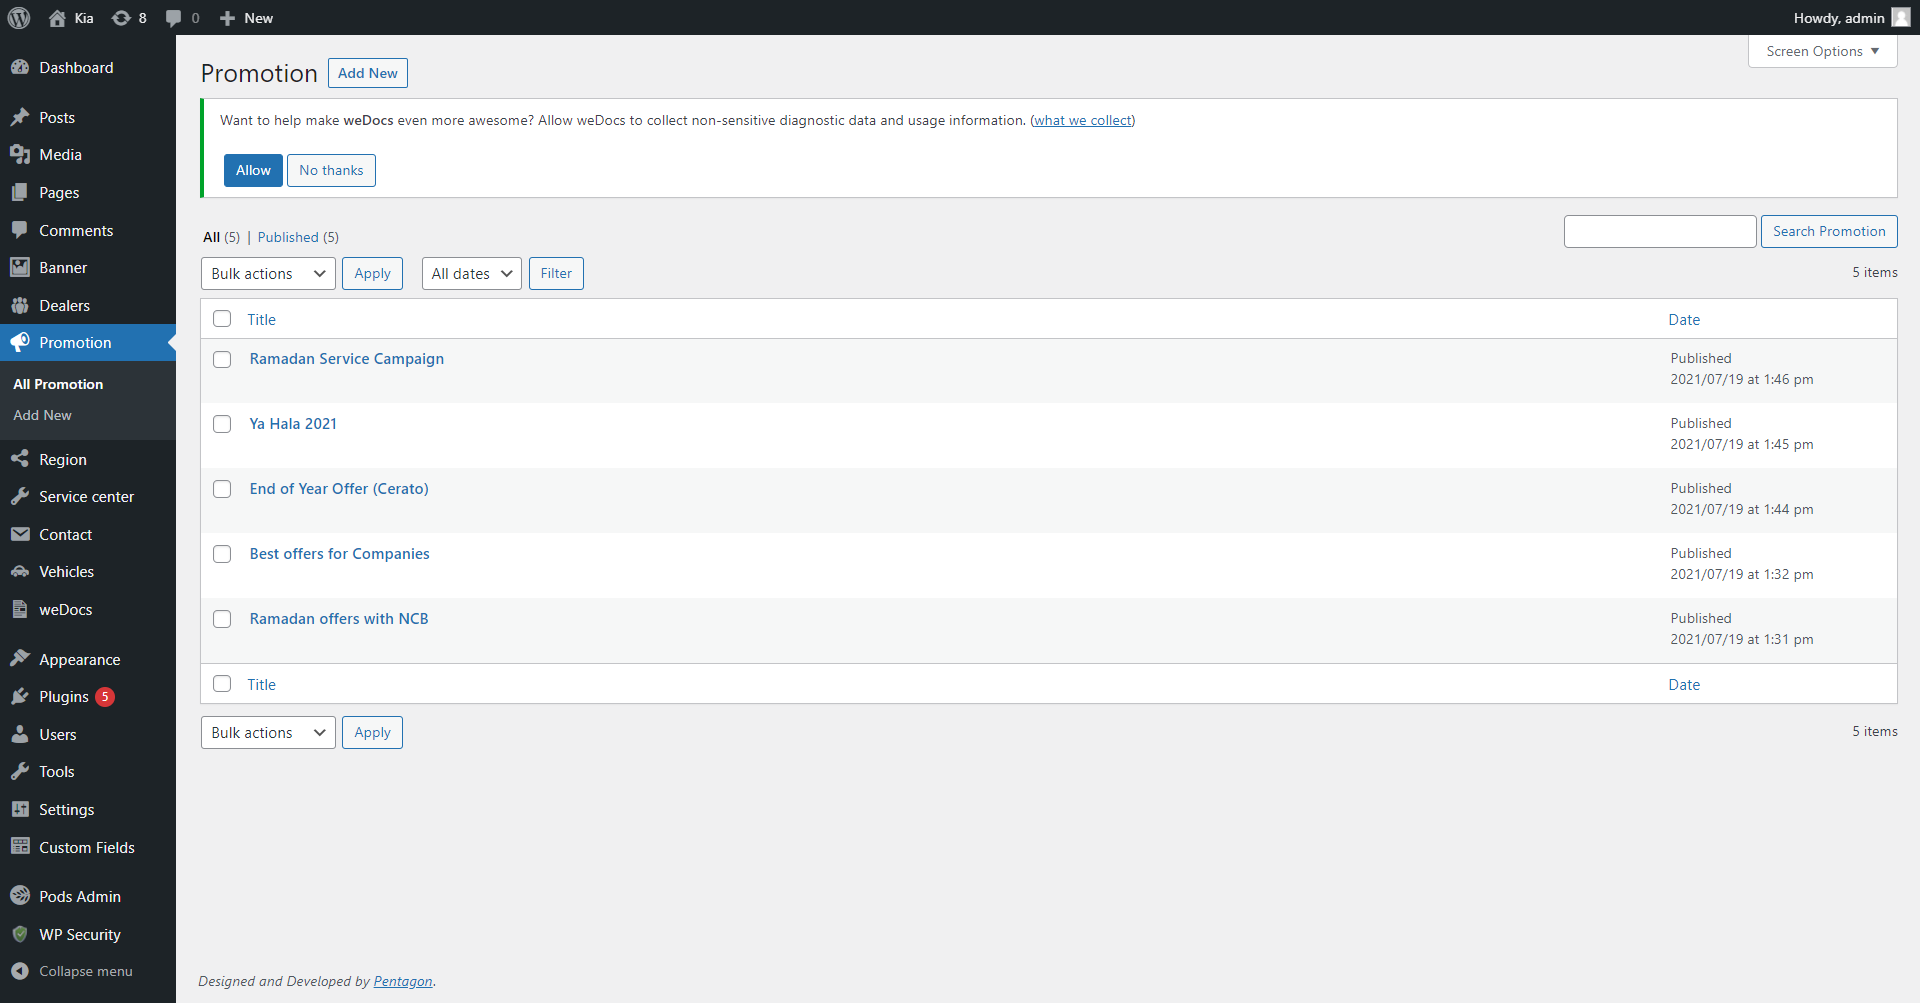
Task: Click the Service center wrench icon
Action: tap(20, 496)
